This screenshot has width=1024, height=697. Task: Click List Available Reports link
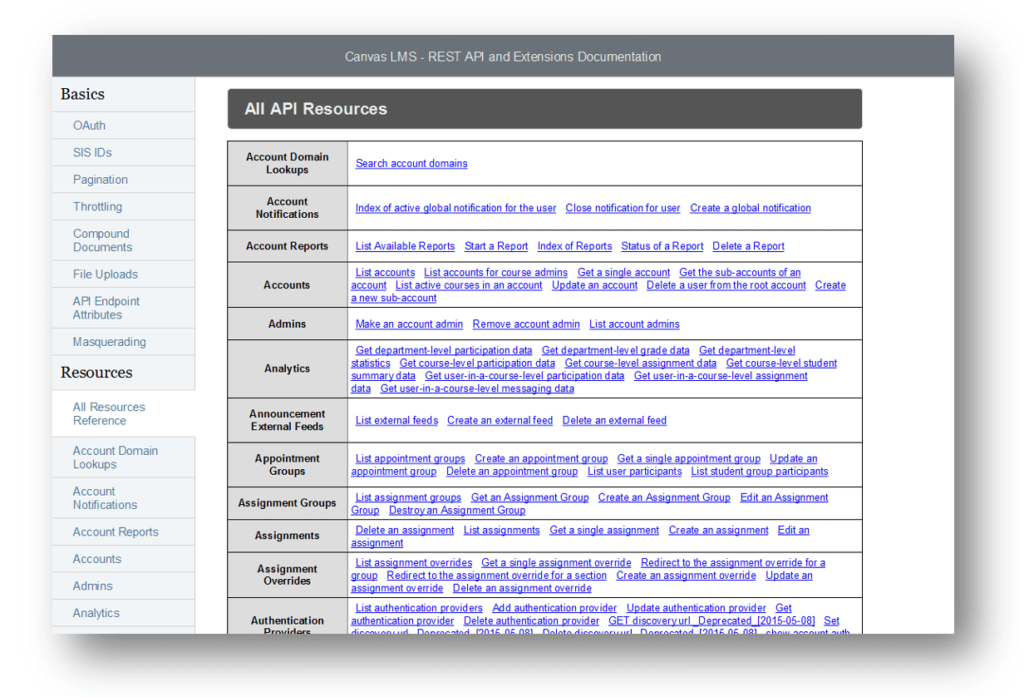pyautogui.click(x=405, y=246)
